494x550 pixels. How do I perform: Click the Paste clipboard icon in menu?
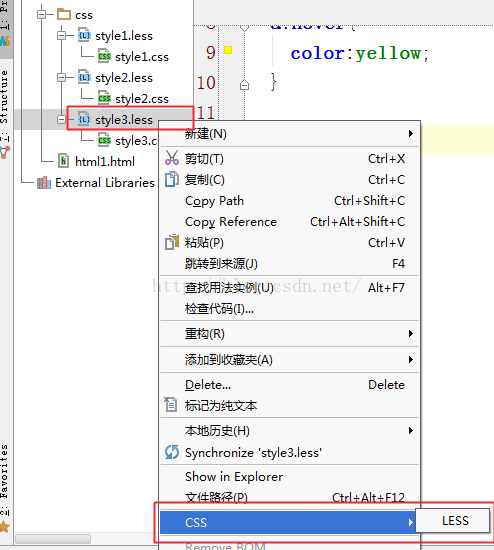click(172, 242)
